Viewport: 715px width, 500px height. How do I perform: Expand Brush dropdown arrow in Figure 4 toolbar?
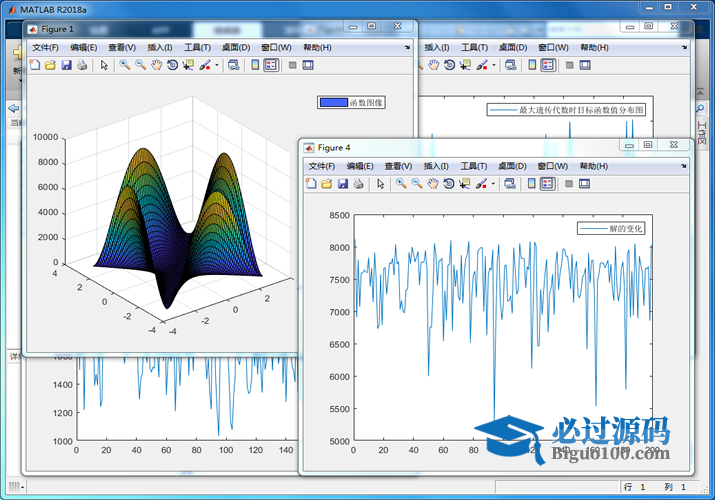(494, 185)
